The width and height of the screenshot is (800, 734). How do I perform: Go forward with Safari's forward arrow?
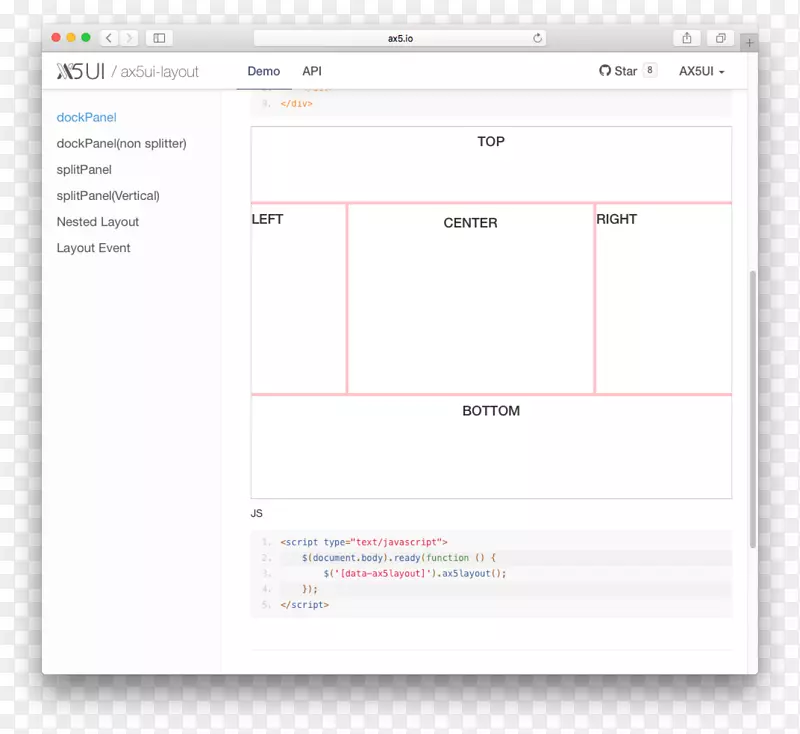click(129, 38)
